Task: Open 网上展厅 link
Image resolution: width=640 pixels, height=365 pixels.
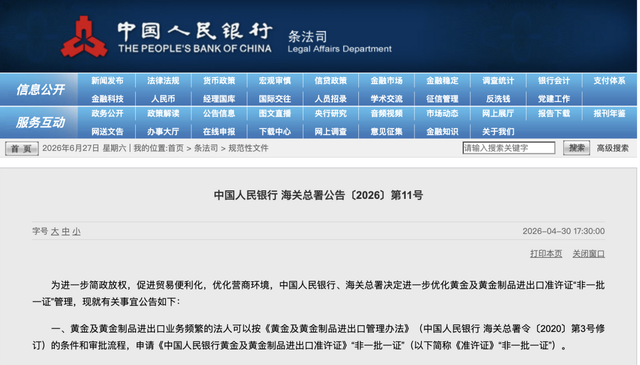Action: pyautogui.click(x=498, y=114)
